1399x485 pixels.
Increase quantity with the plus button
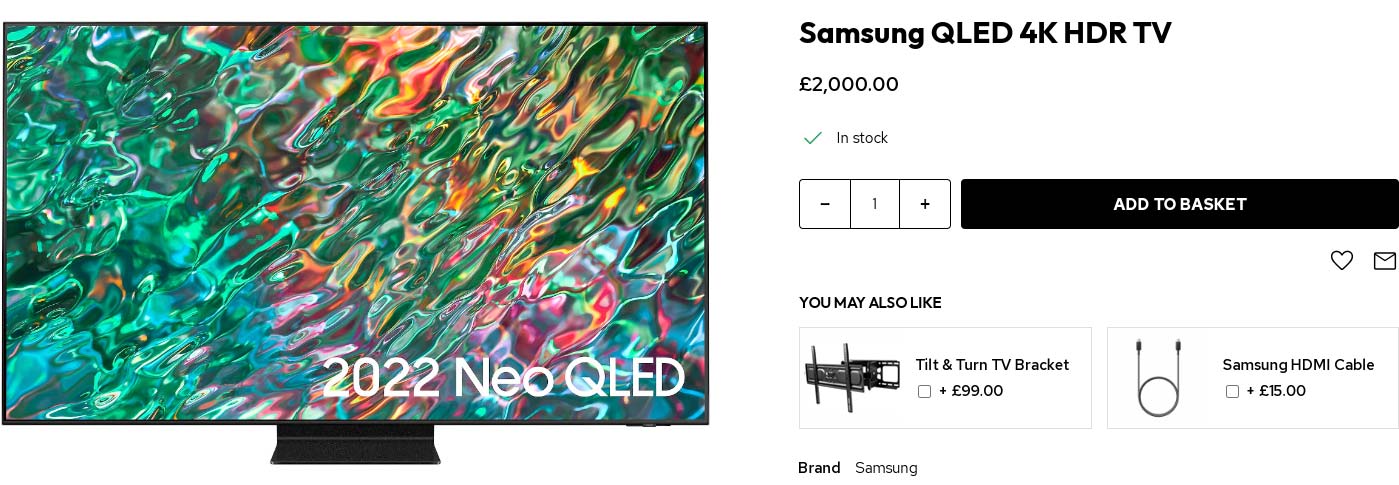coord(925,204)
